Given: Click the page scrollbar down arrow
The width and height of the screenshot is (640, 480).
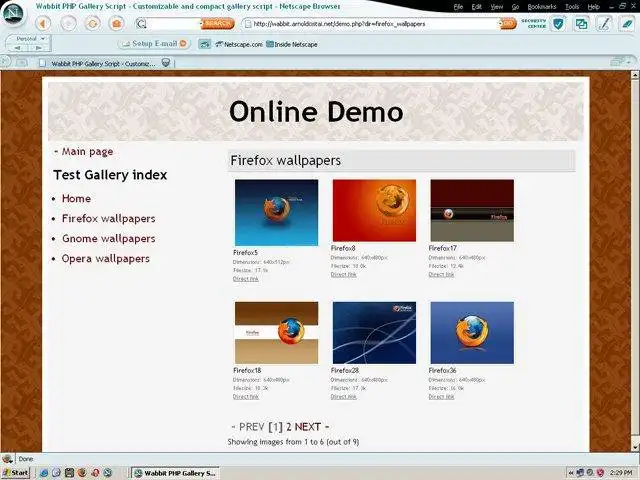Looking at the screenshot, I should [635, 447].
